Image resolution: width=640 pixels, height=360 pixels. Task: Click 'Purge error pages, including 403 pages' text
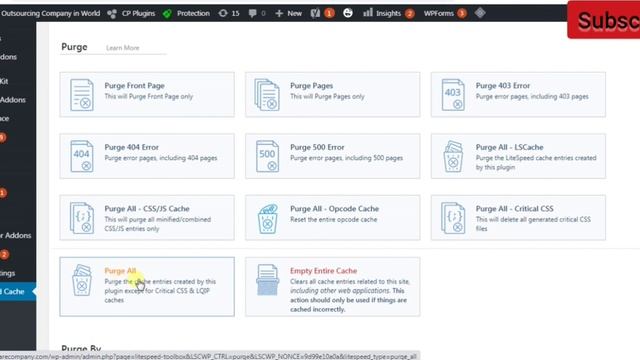point(532,96)
